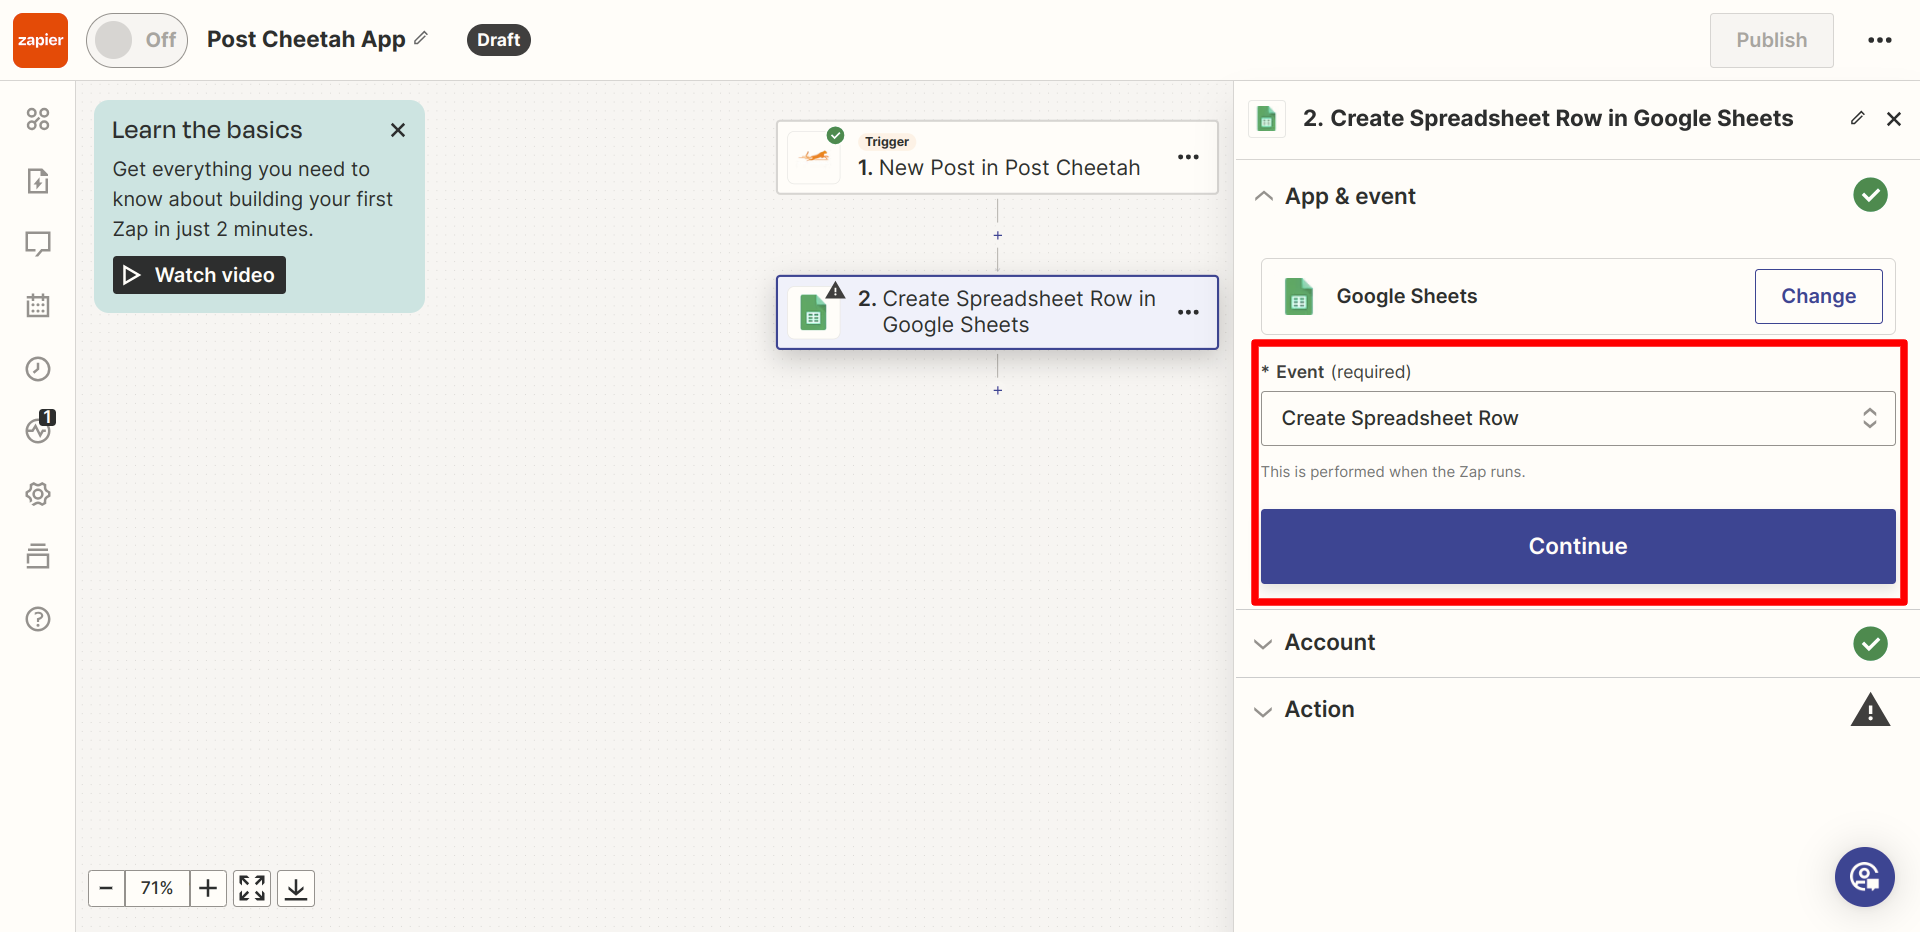Screen dimensions: 1920x932
Task: Add a step between trigger and action
Action: 997,235
